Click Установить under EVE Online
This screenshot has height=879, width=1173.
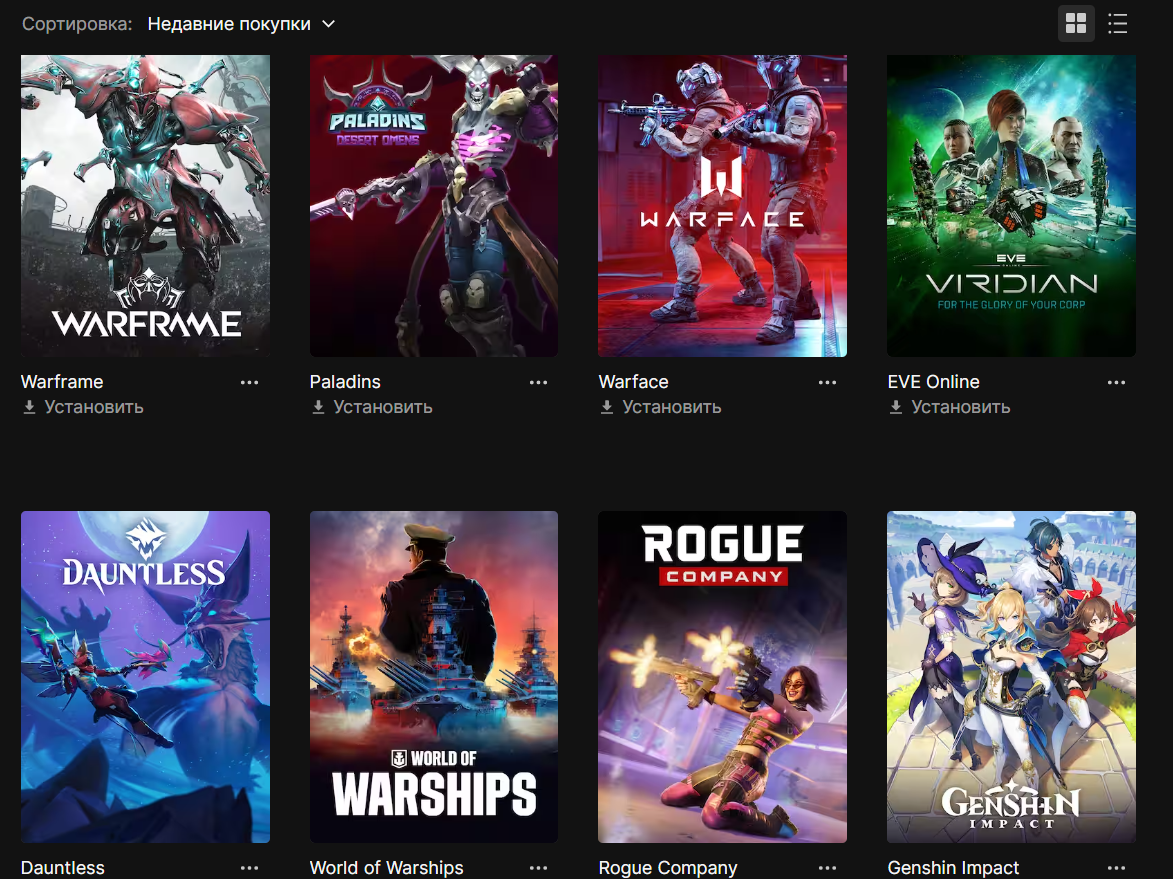tap(949, 407)
